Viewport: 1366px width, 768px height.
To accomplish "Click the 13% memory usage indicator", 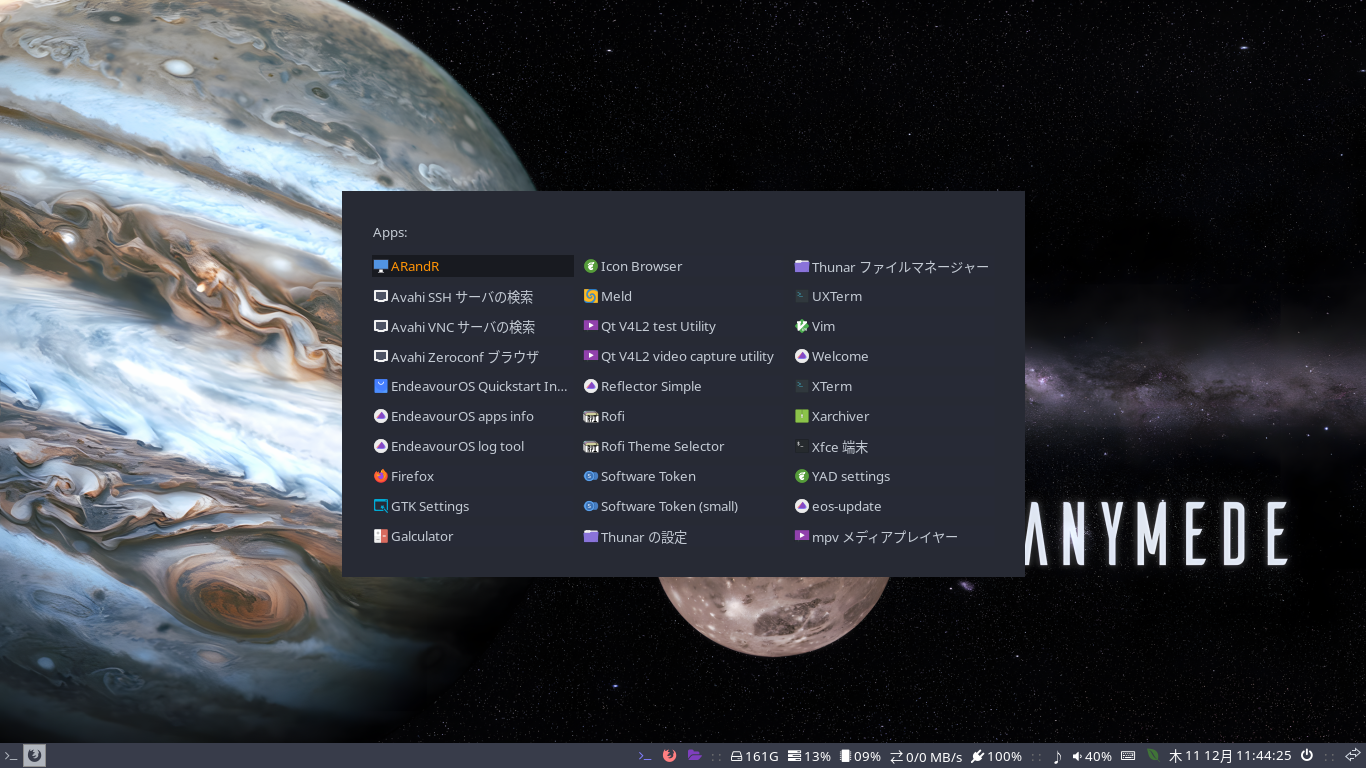I will click(809, 757).
